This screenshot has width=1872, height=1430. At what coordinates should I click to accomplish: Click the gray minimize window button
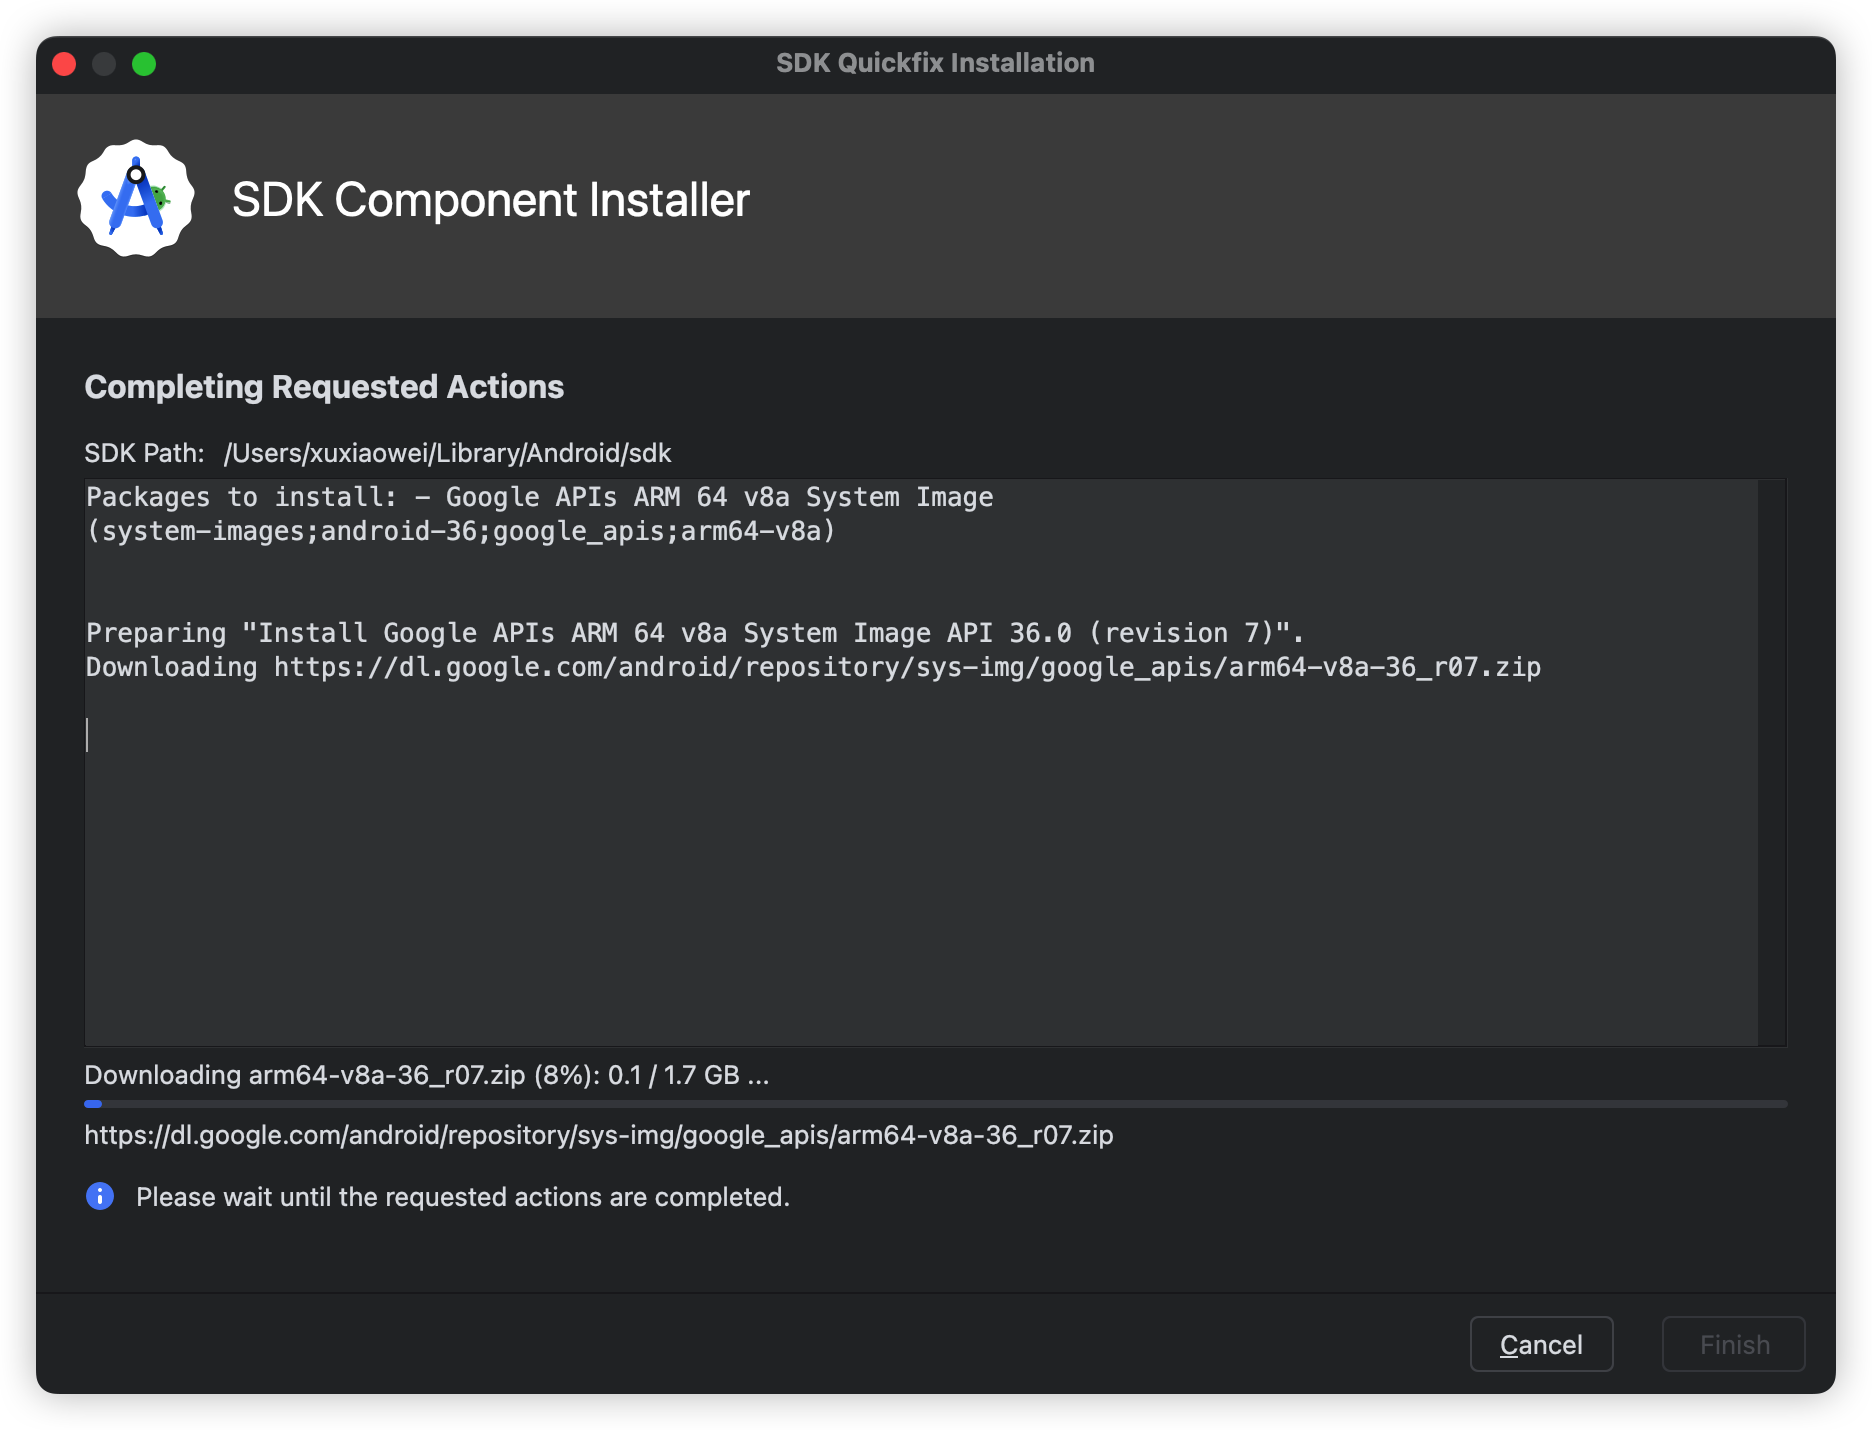104,64
